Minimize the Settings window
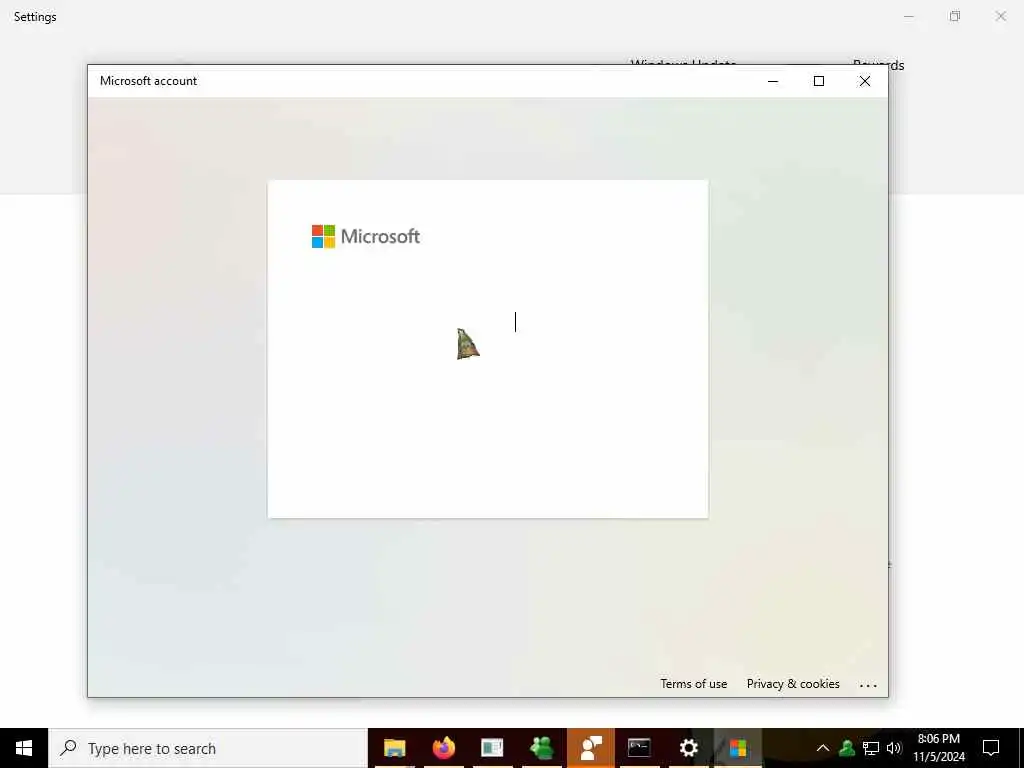This screenshot has height=768, width=1024. [909, 16]
